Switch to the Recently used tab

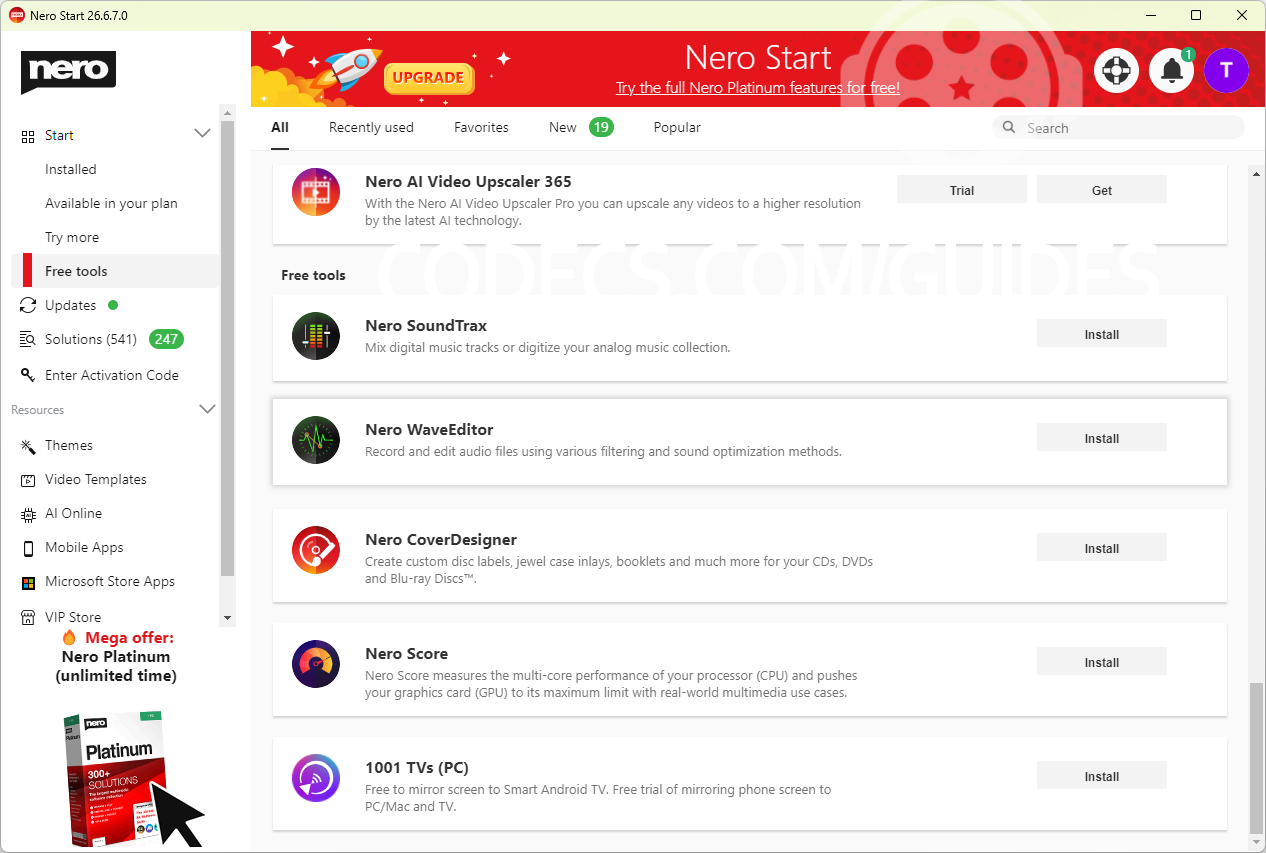point(371,127)
